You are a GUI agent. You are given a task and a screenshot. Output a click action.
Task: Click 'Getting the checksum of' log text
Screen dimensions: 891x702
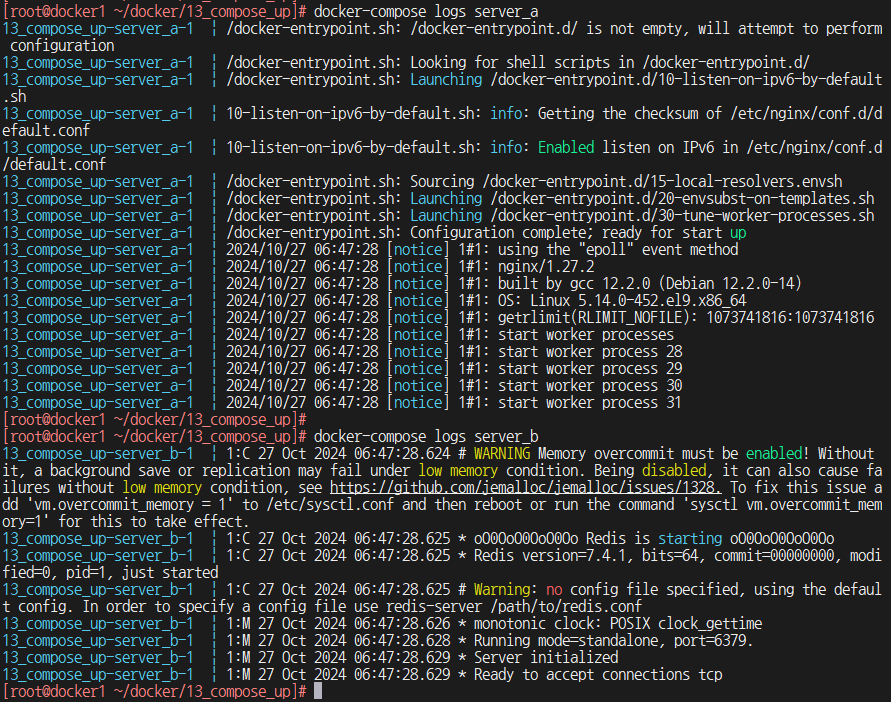[630, 114]
